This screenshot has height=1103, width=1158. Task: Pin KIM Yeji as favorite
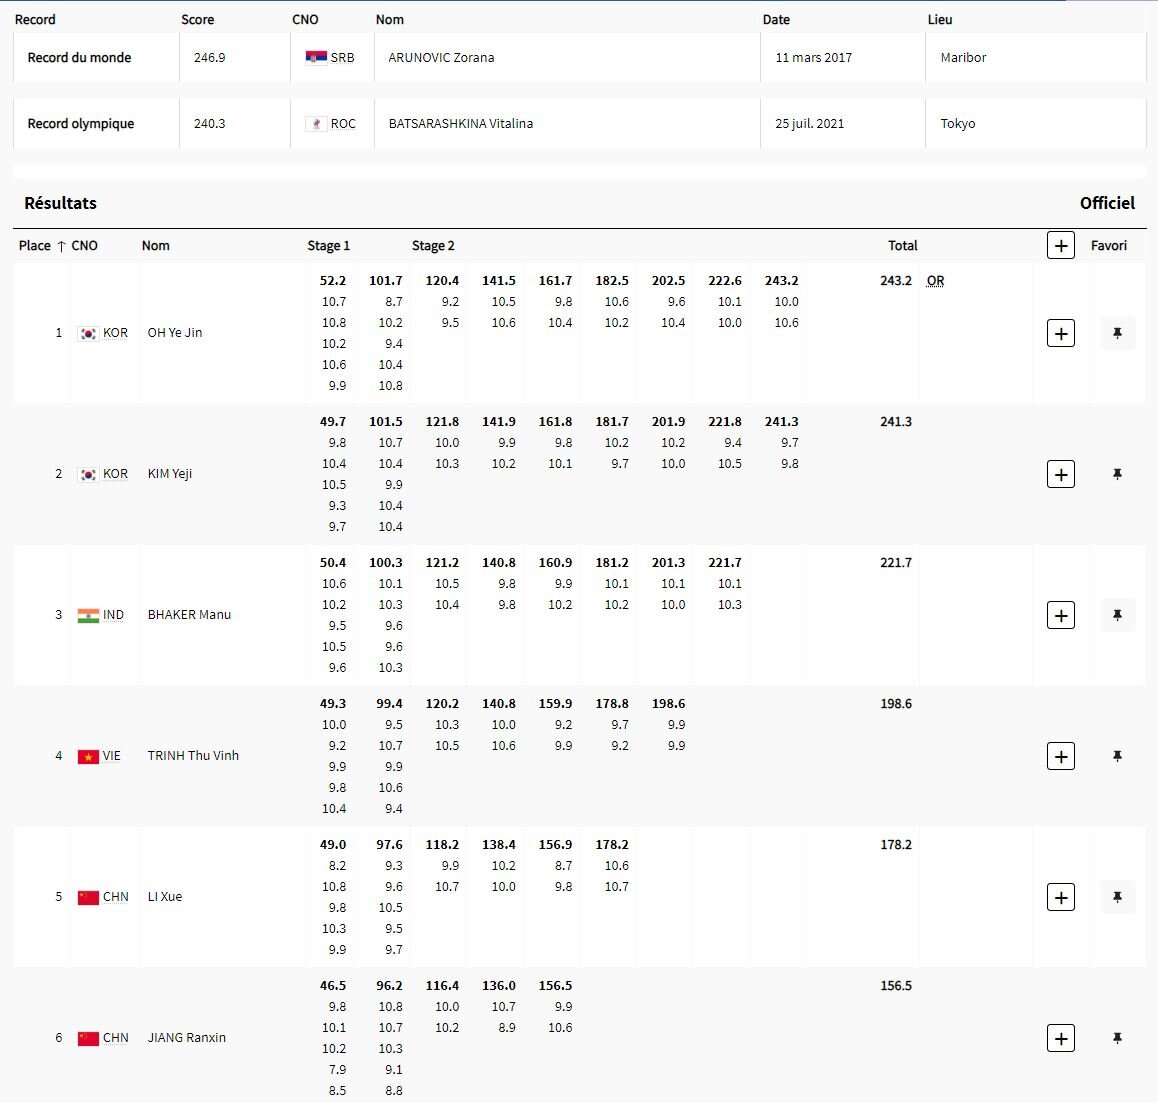[x=1117, y=474]
